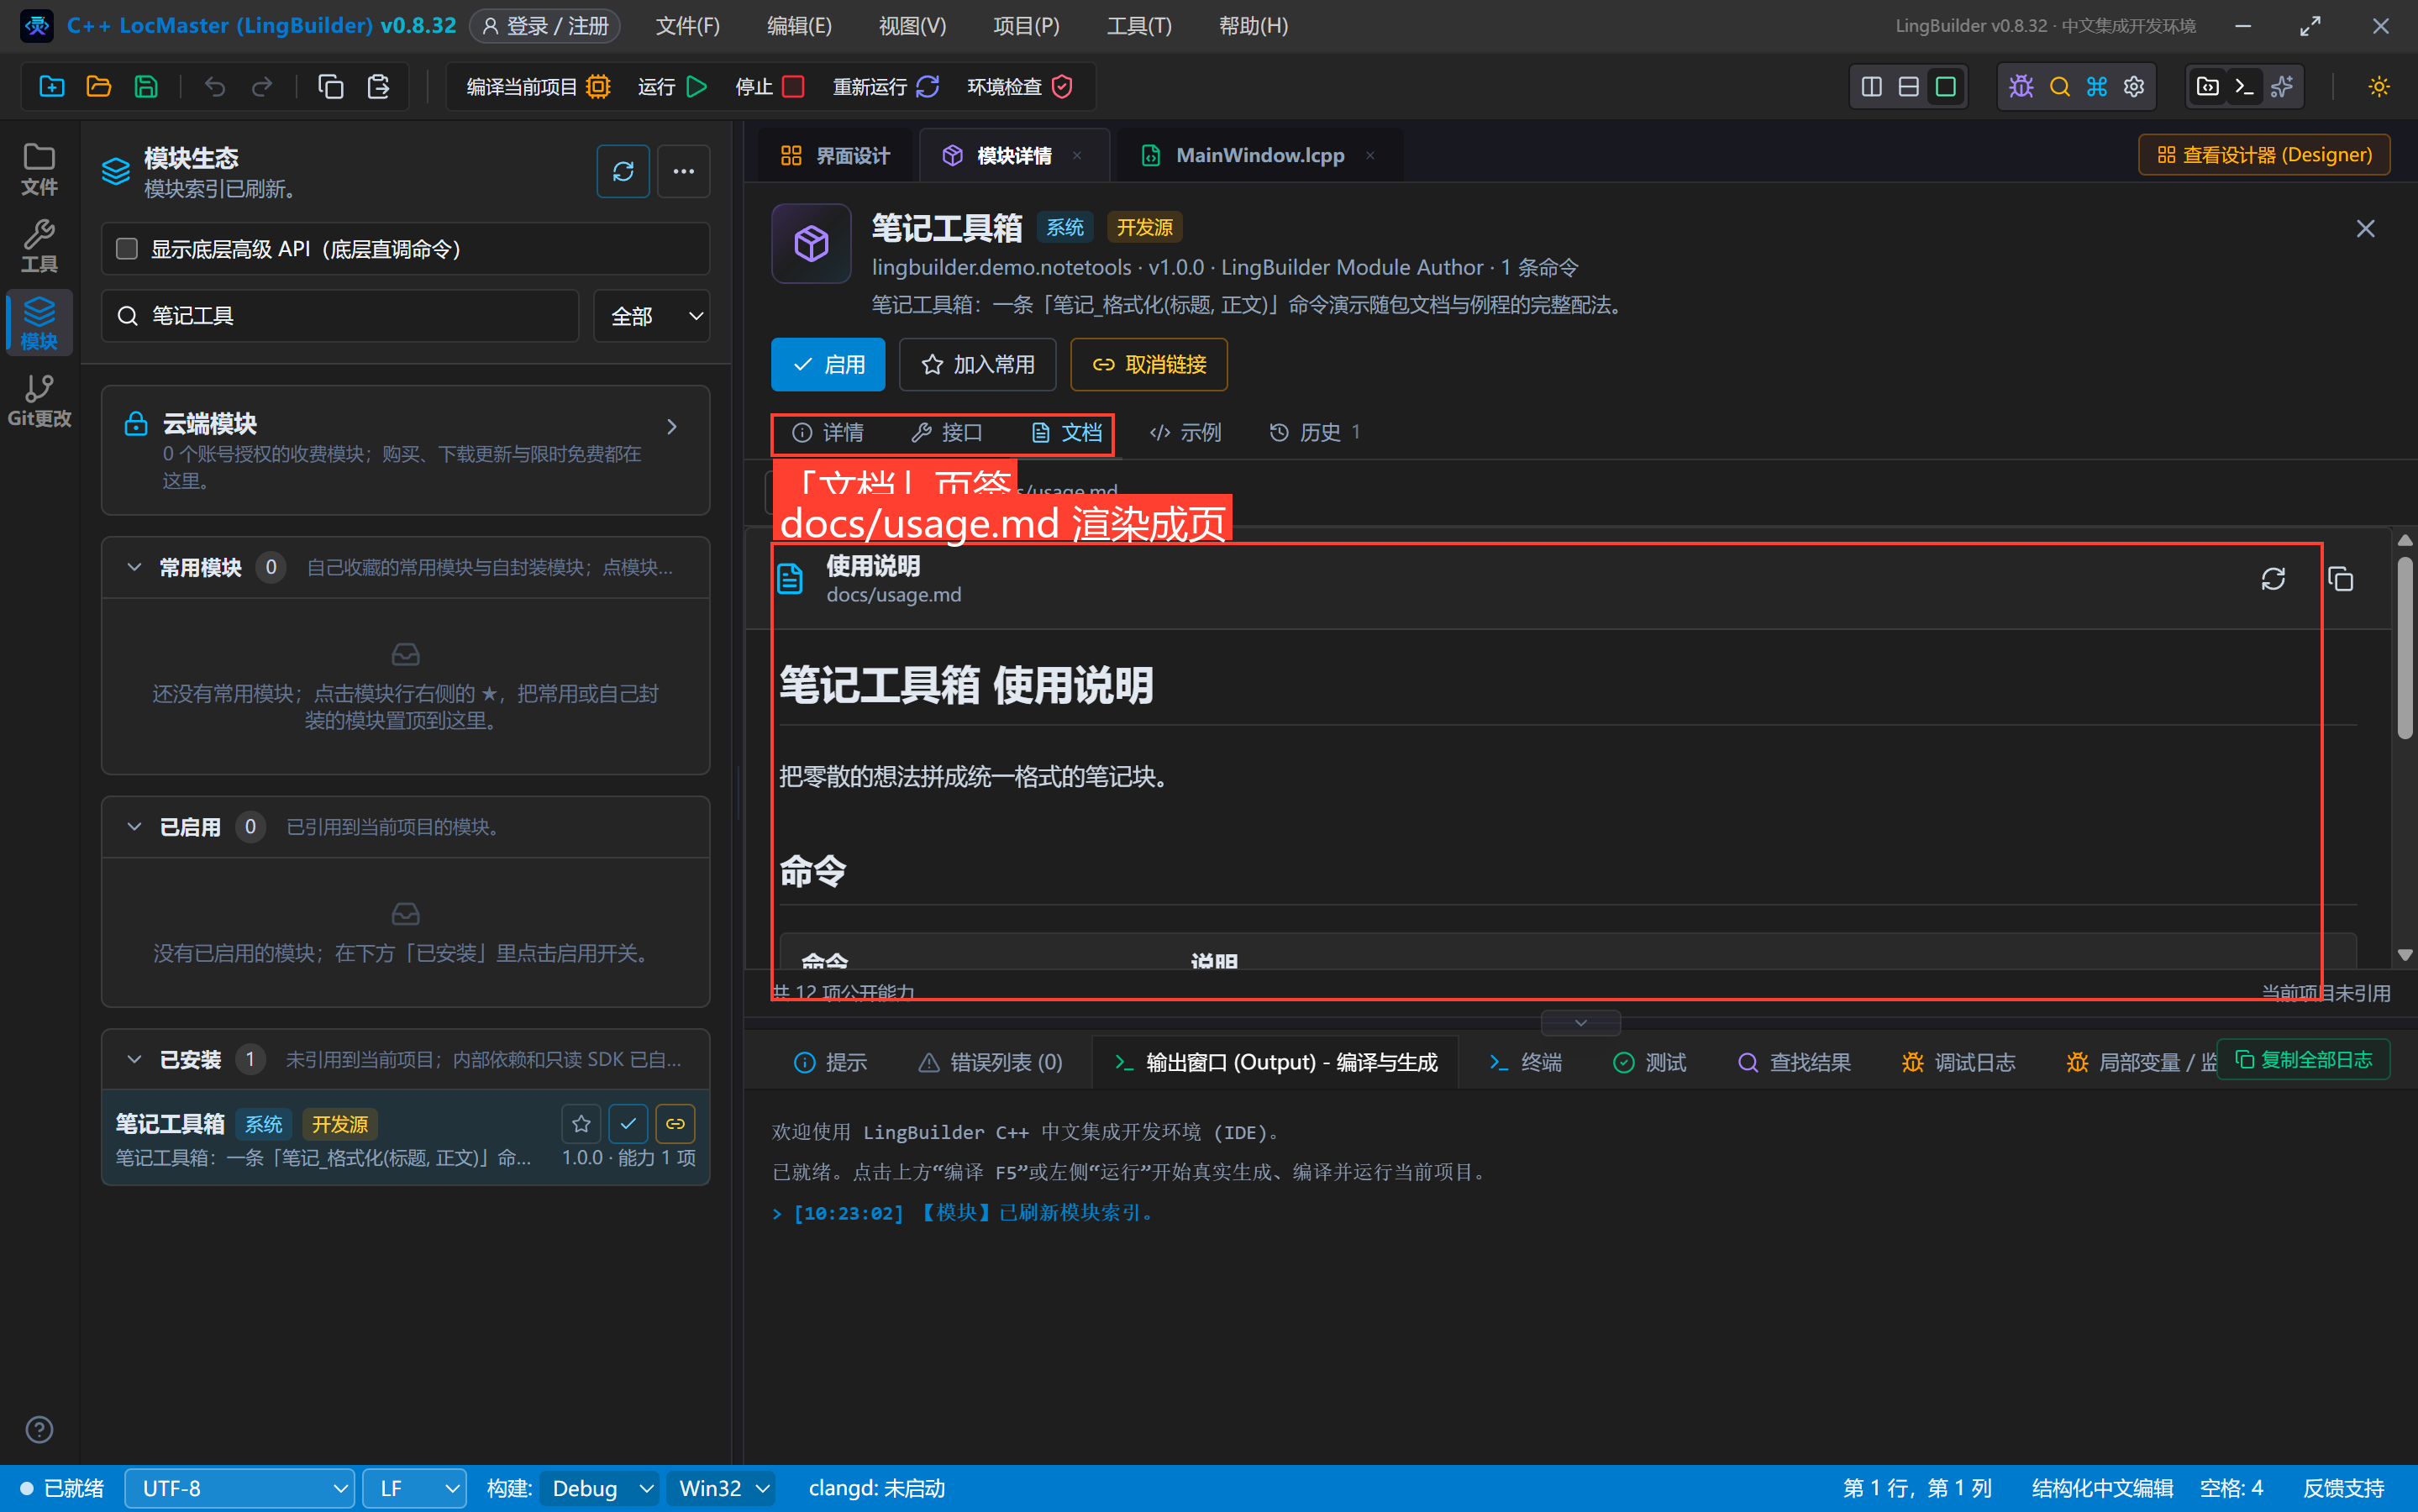The height and width of the screenshot is (1512, 2418).
Task: Open the module ecosystem more options menu
Action: click(x=684, y=171)
